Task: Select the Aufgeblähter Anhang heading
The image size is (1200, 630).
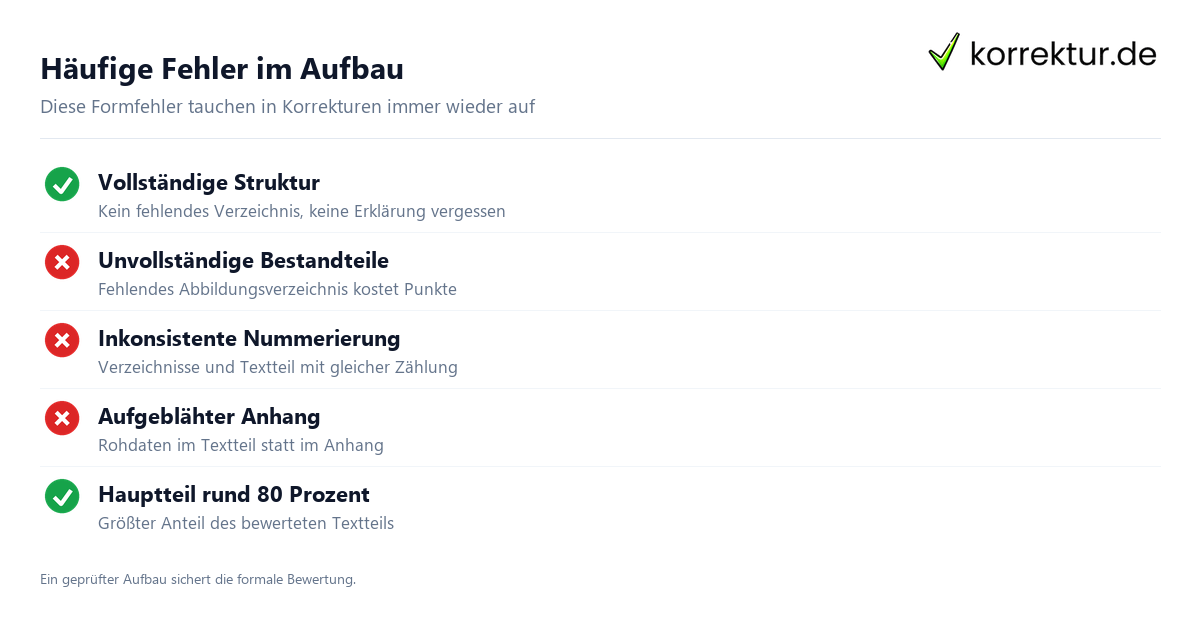Action: click(209, 417)
